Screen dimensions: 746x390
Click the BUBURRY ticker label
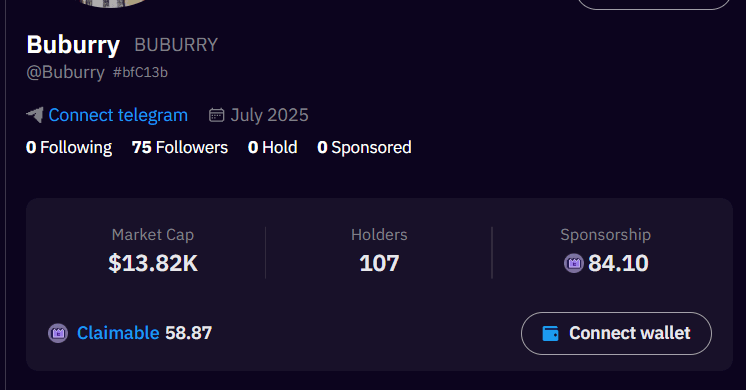coord(176,45)
